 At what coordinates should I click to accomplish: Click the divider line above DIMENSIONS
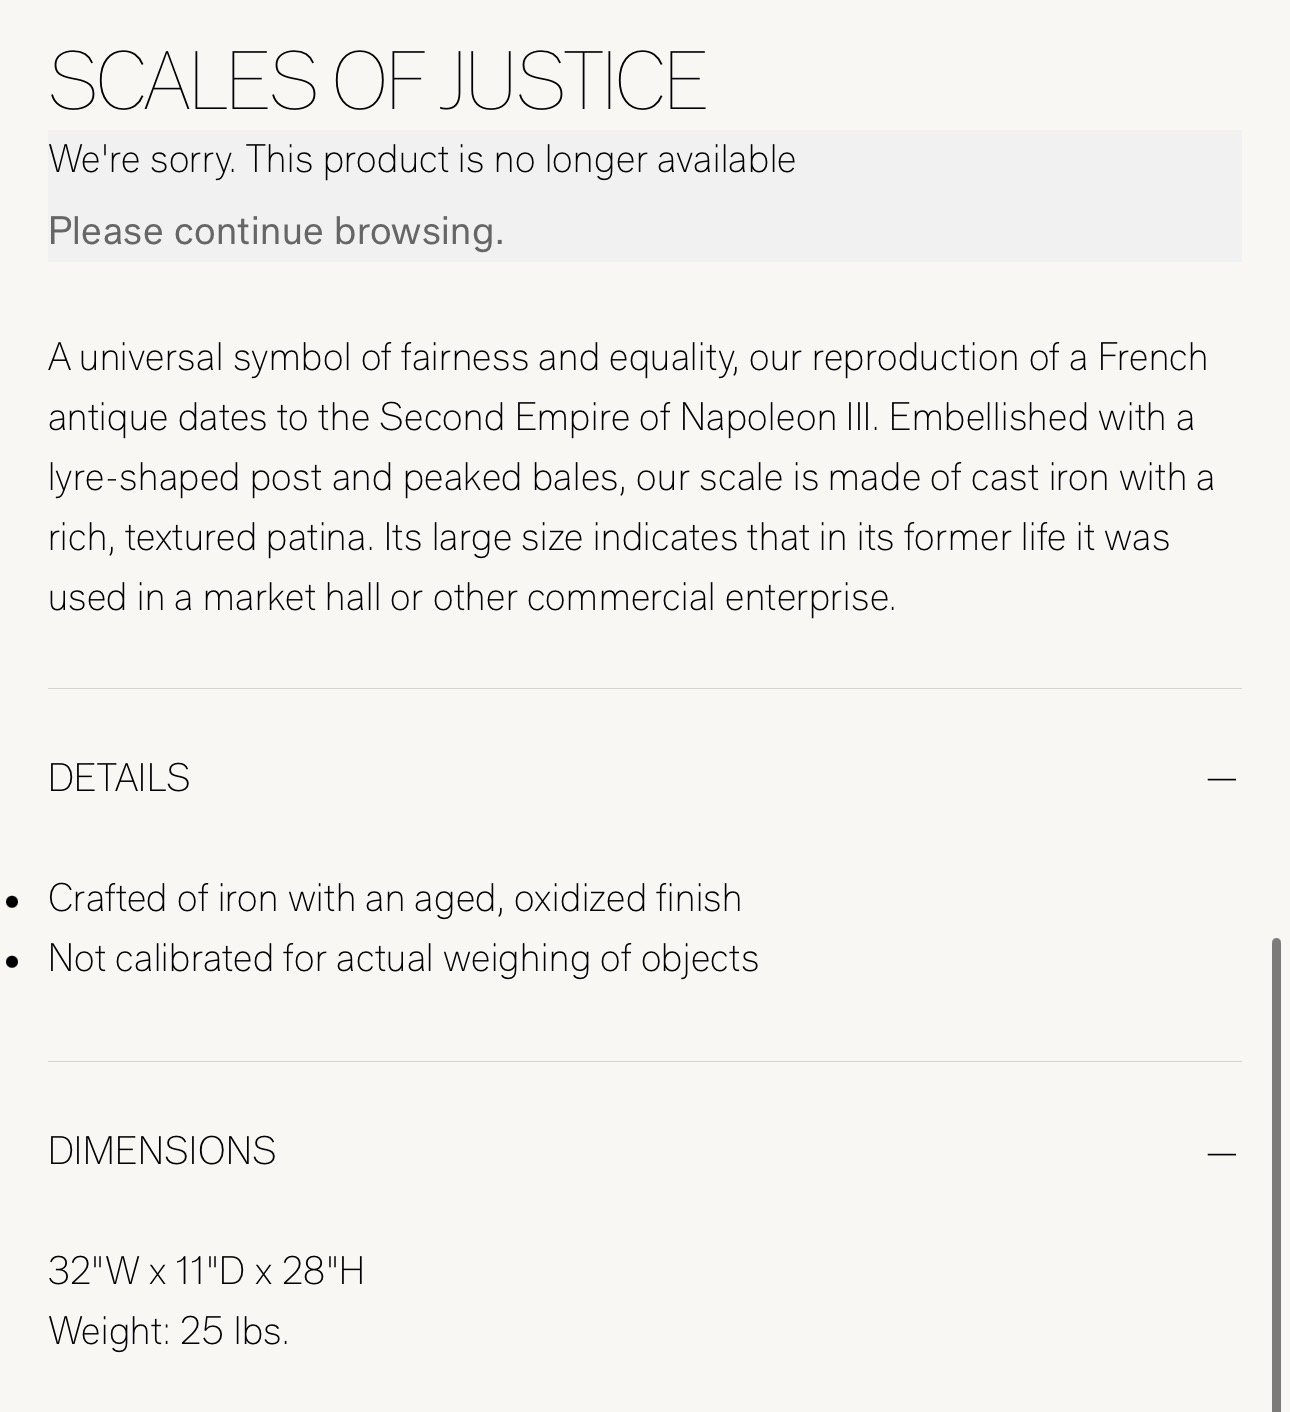click(x=645, y=1061)
